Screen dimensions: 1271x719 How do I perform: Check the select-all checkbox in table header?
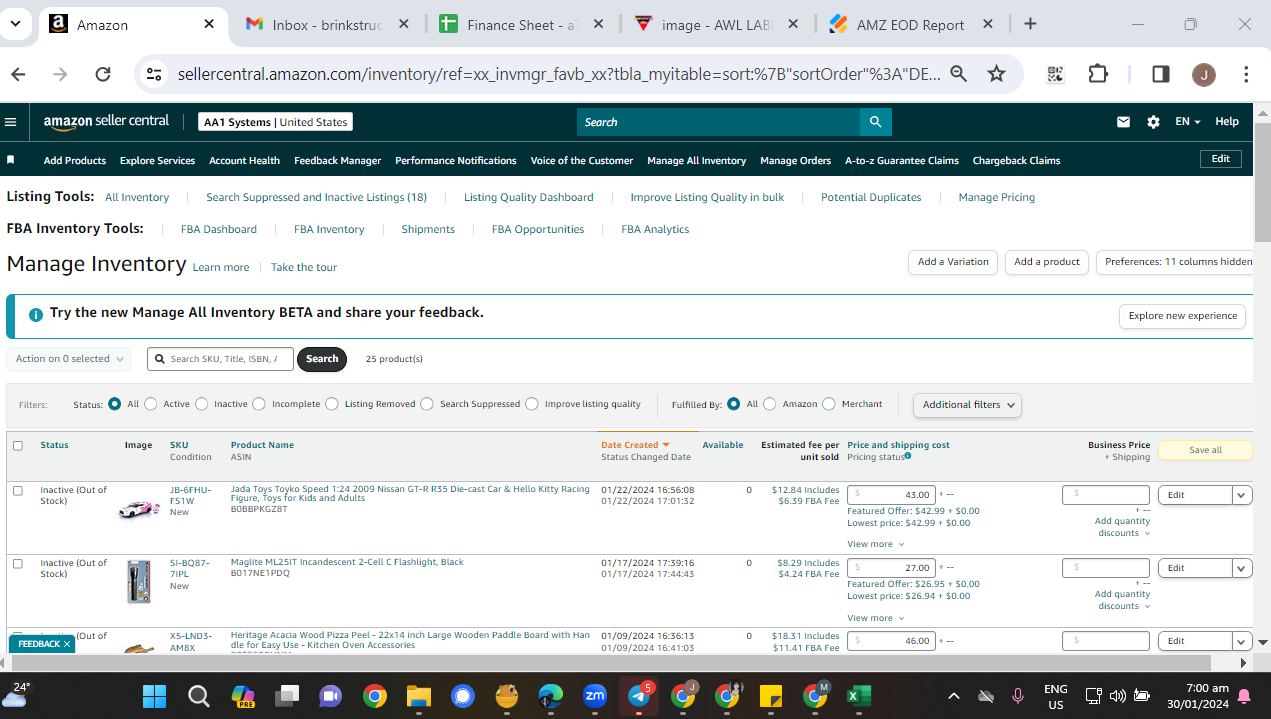(18, 446)
